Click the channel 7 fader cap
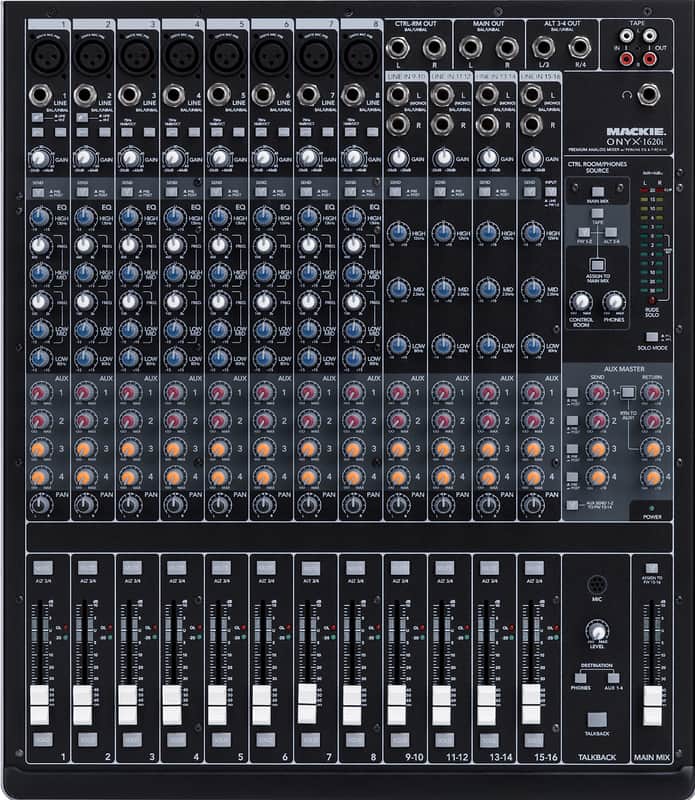The width and height of the screenshot is (695, 800). coord(307,703)
